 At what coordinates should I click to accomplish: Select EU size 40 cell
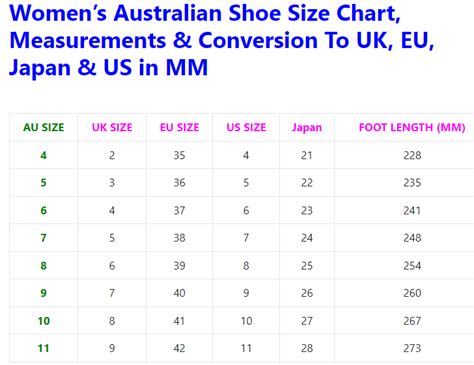[179, 293]
